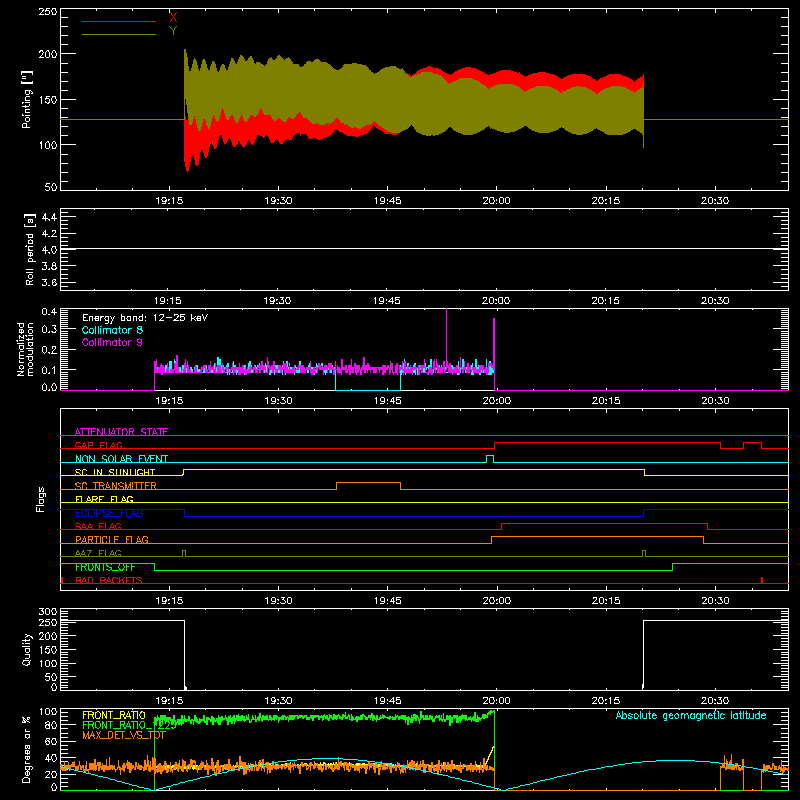The image size is (800, 800).
Task: Click the 'Degrees or %' axis title
Action: [x=27, y=749]
